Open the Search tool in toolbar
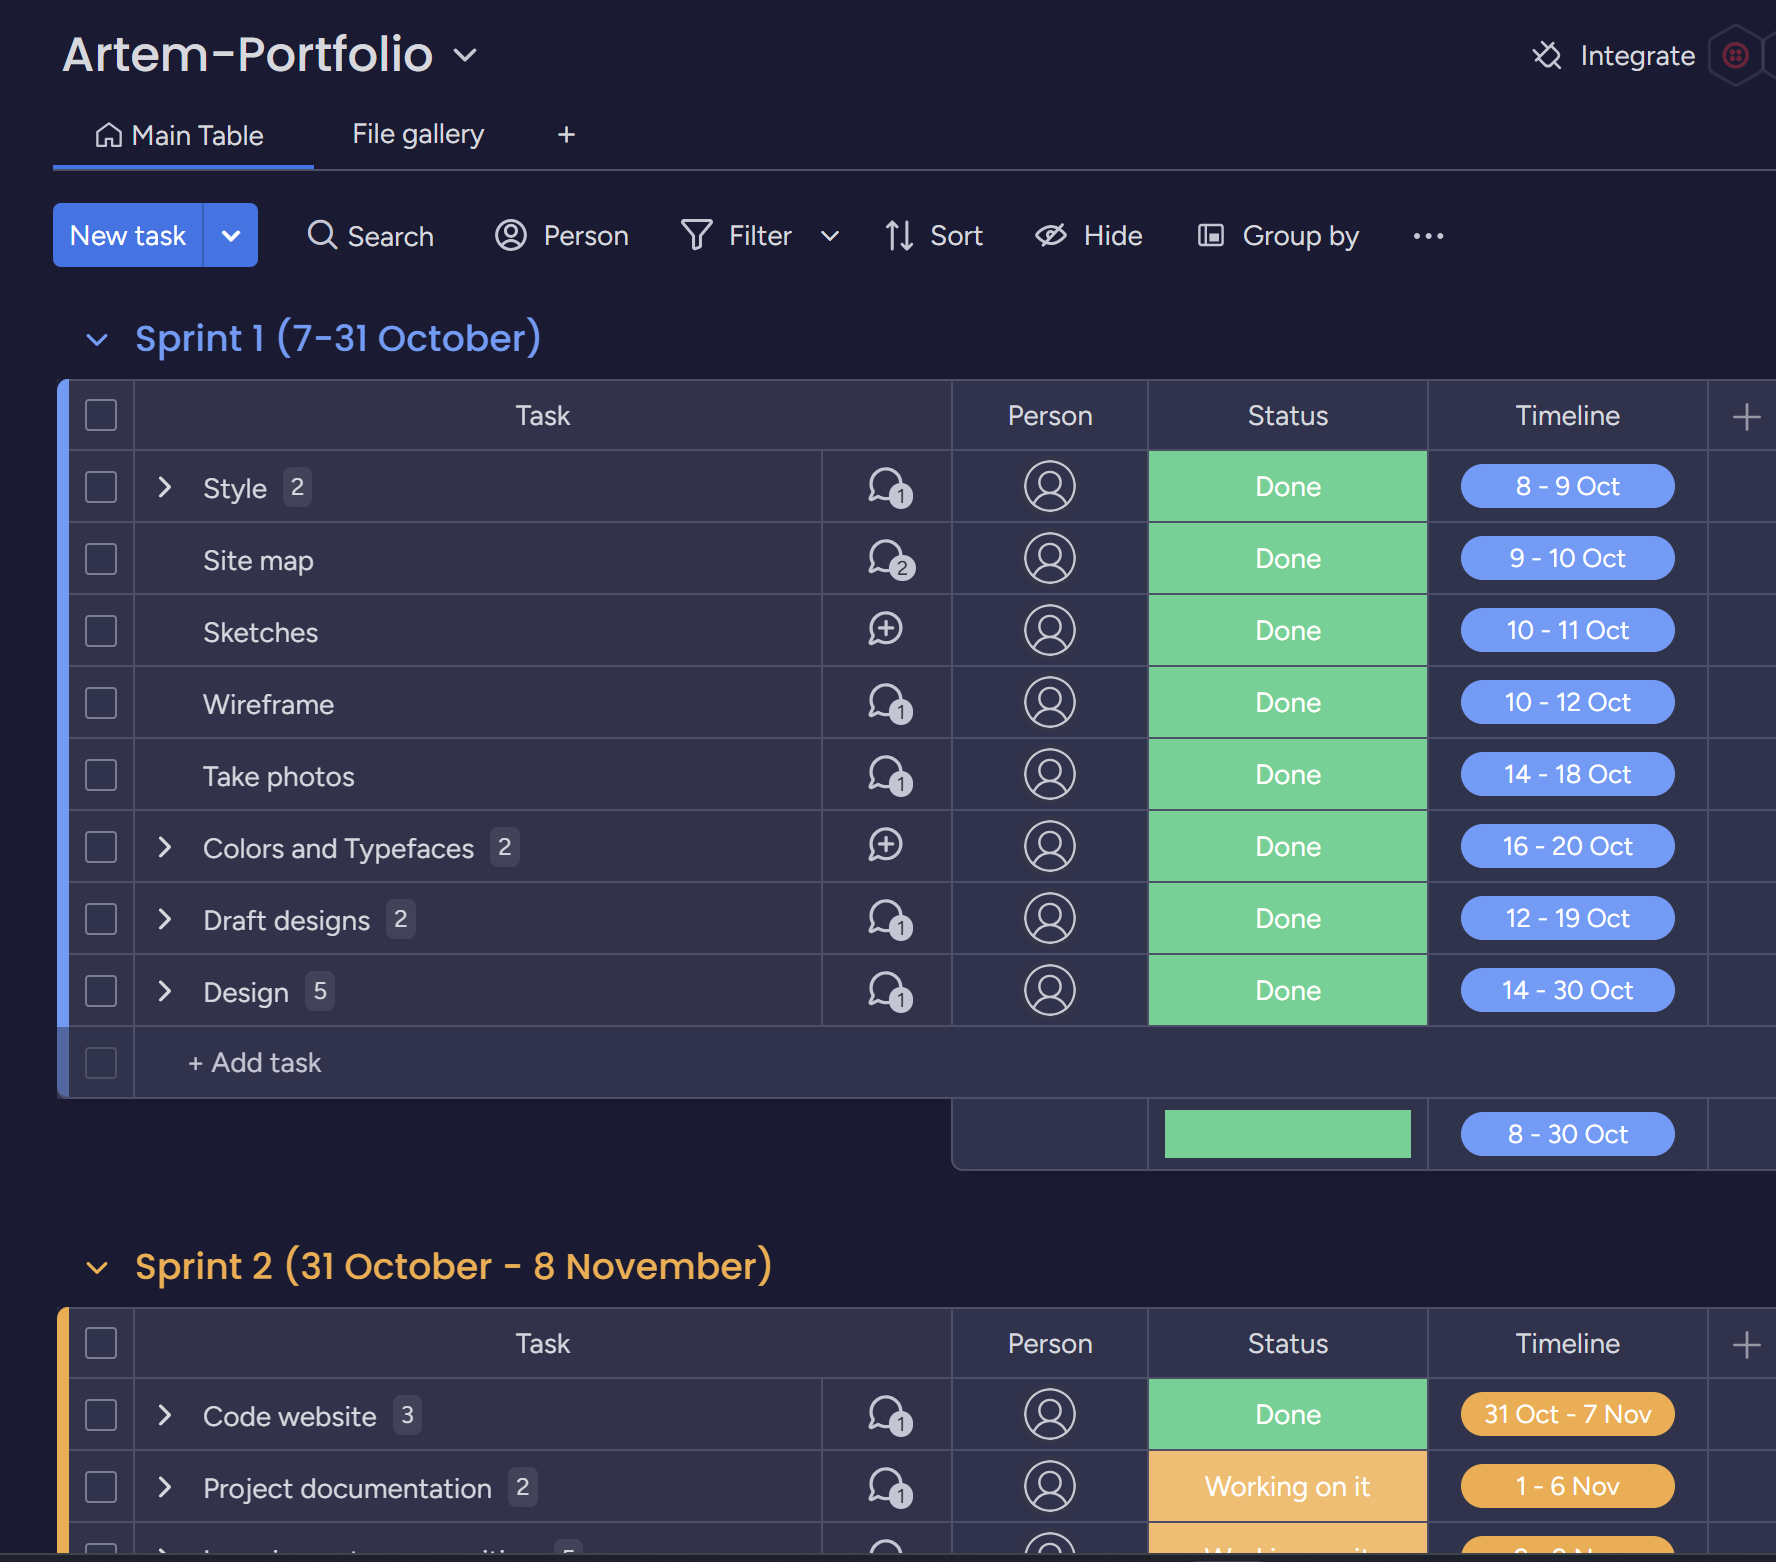 [370, 236]
